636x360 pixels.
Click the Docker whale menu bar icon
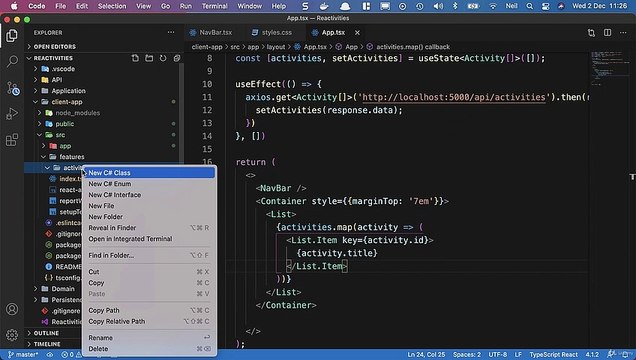click(x=324, y=6)
